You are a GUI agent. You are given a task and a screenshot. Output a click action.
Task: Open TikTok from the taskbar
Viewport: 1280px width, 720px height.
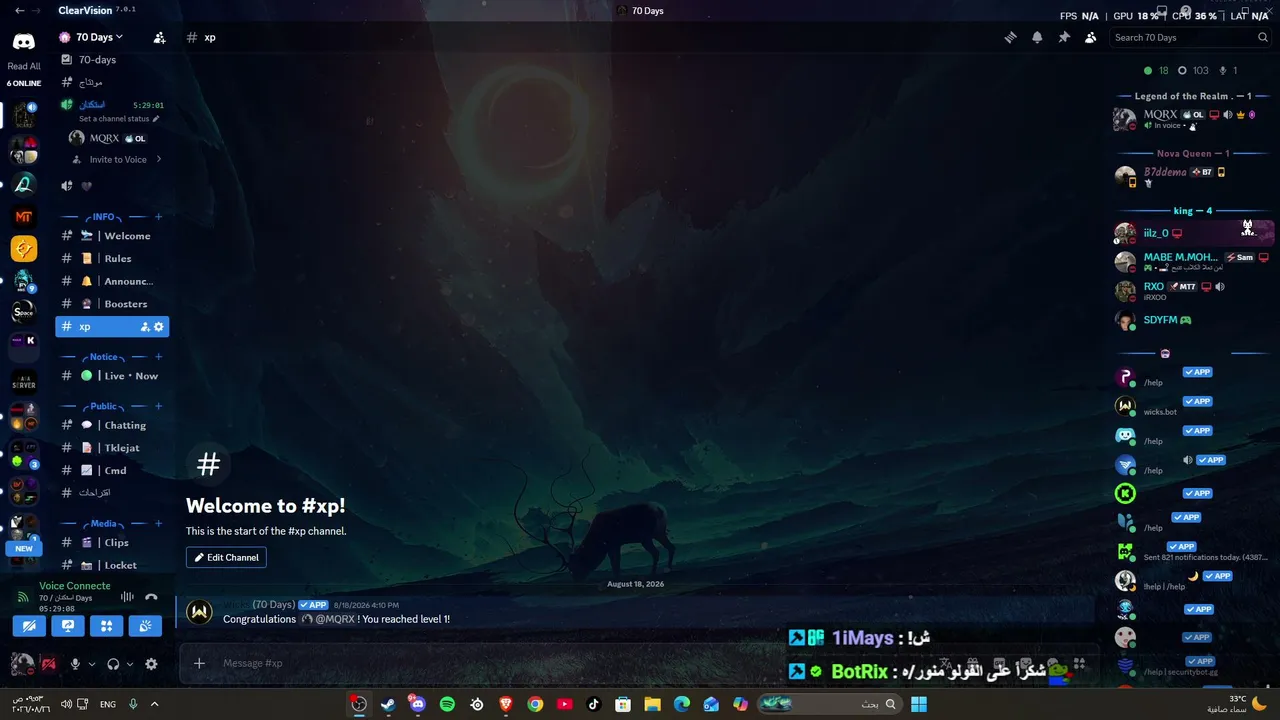tap(593, 704)
